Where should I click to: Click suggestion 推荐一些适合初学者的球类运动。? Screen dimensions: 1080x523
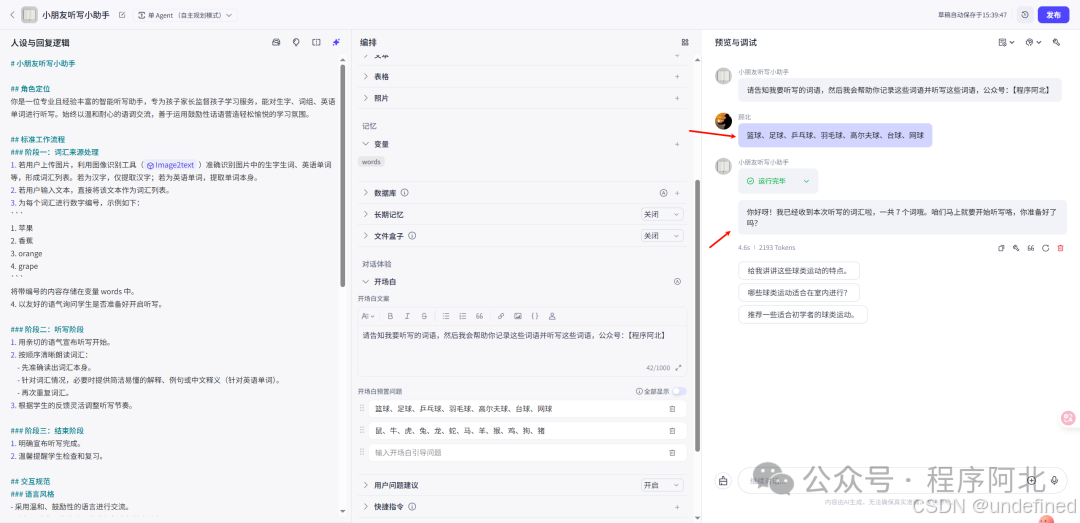(802, 314)
